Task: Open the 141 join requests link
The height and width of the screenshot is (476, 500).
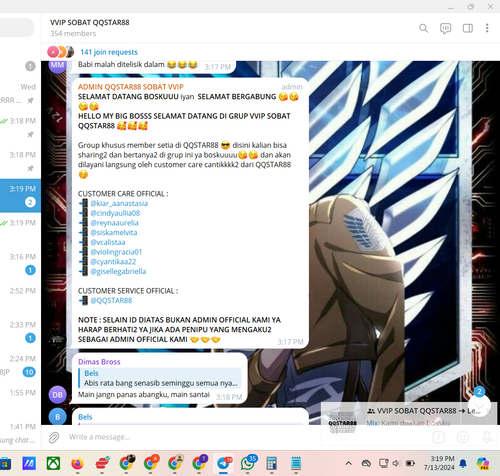Action: pos(109,52)
